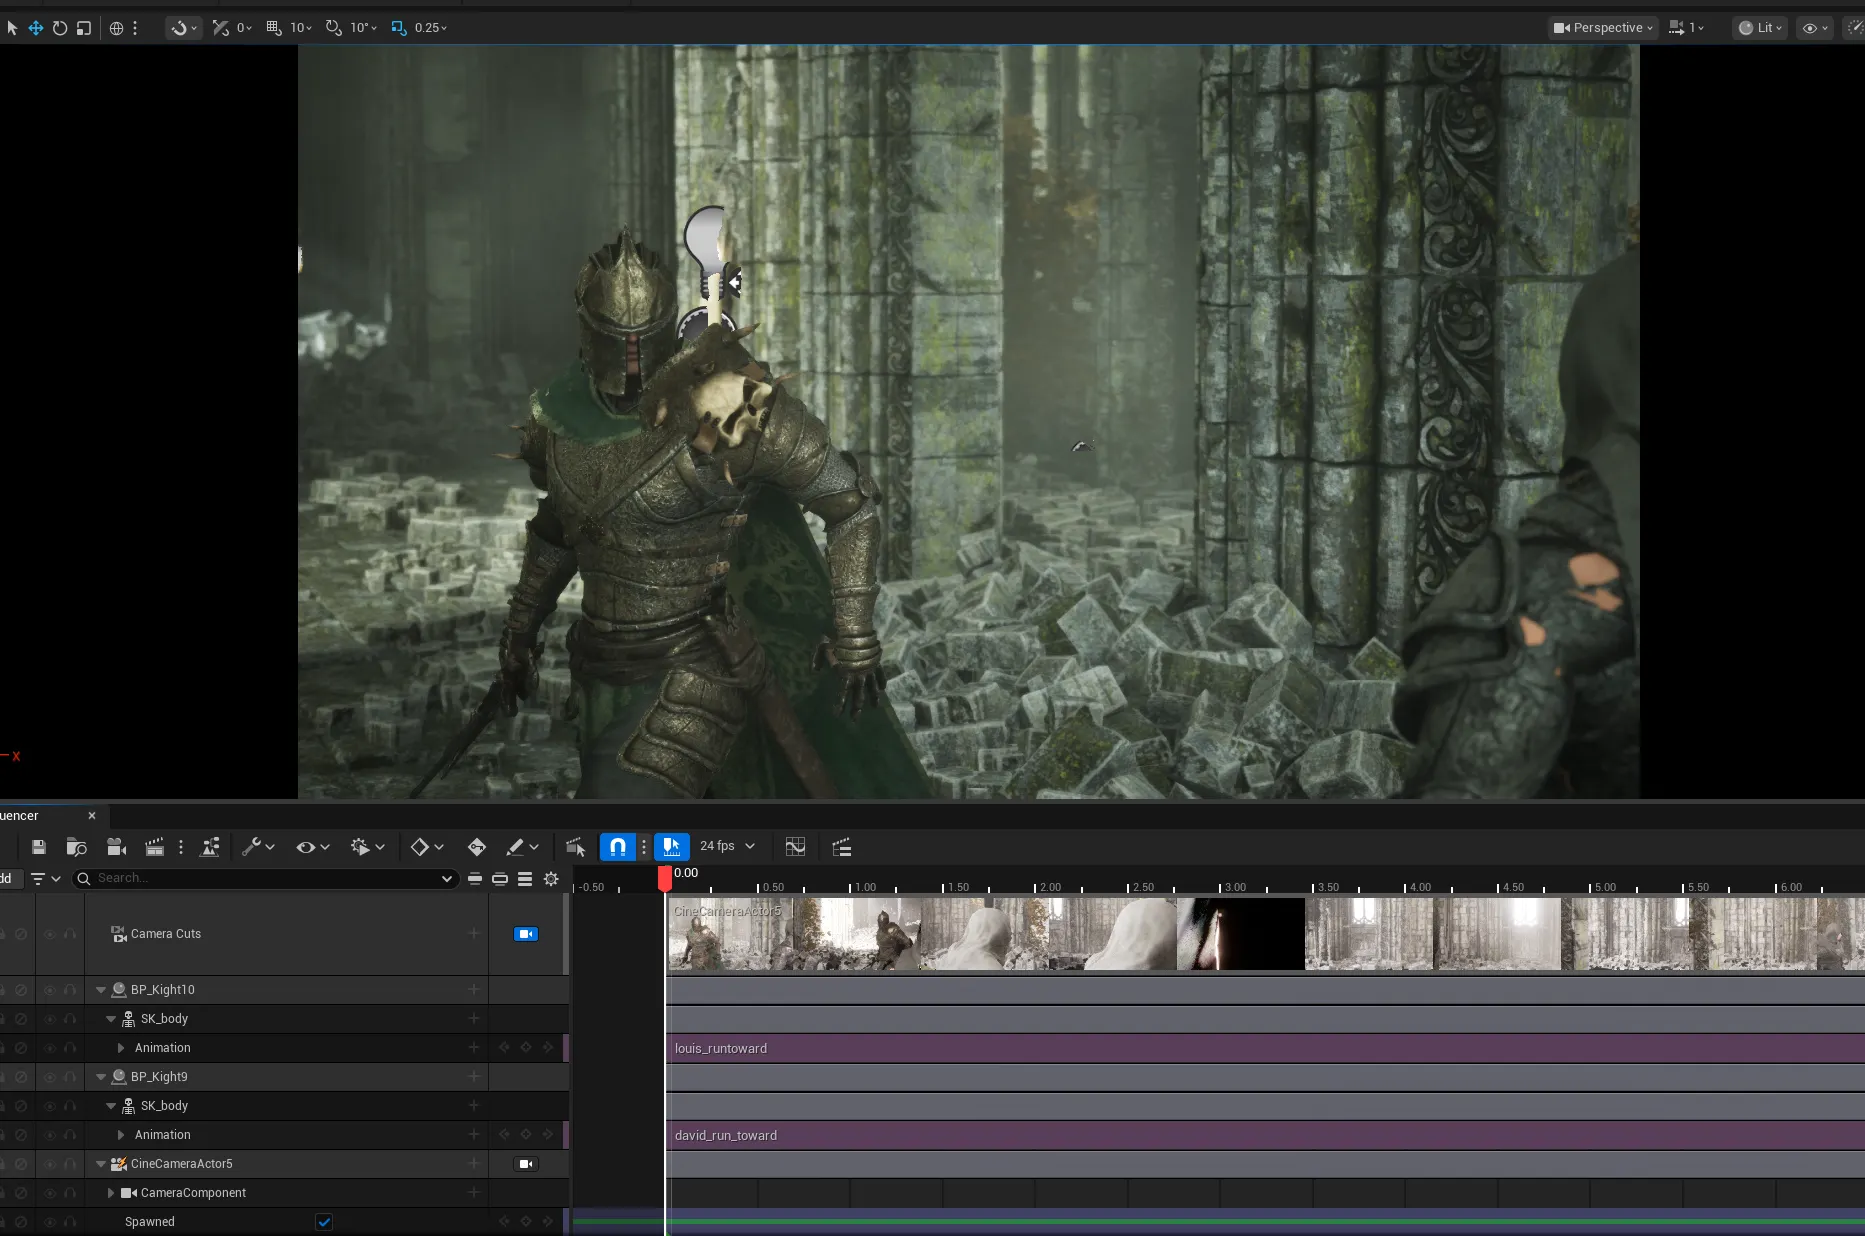
Task: Toggle sequencer snapping magnet button
Action: (x=617, y=847)
